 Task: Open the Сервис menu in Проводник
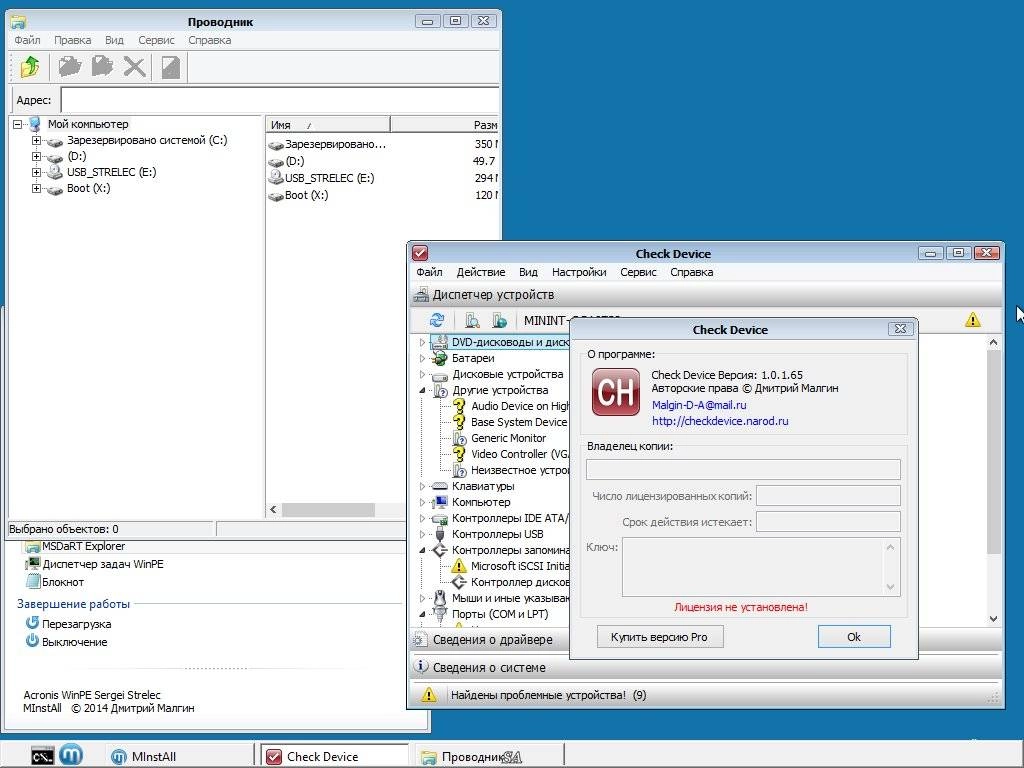point(156,40)
